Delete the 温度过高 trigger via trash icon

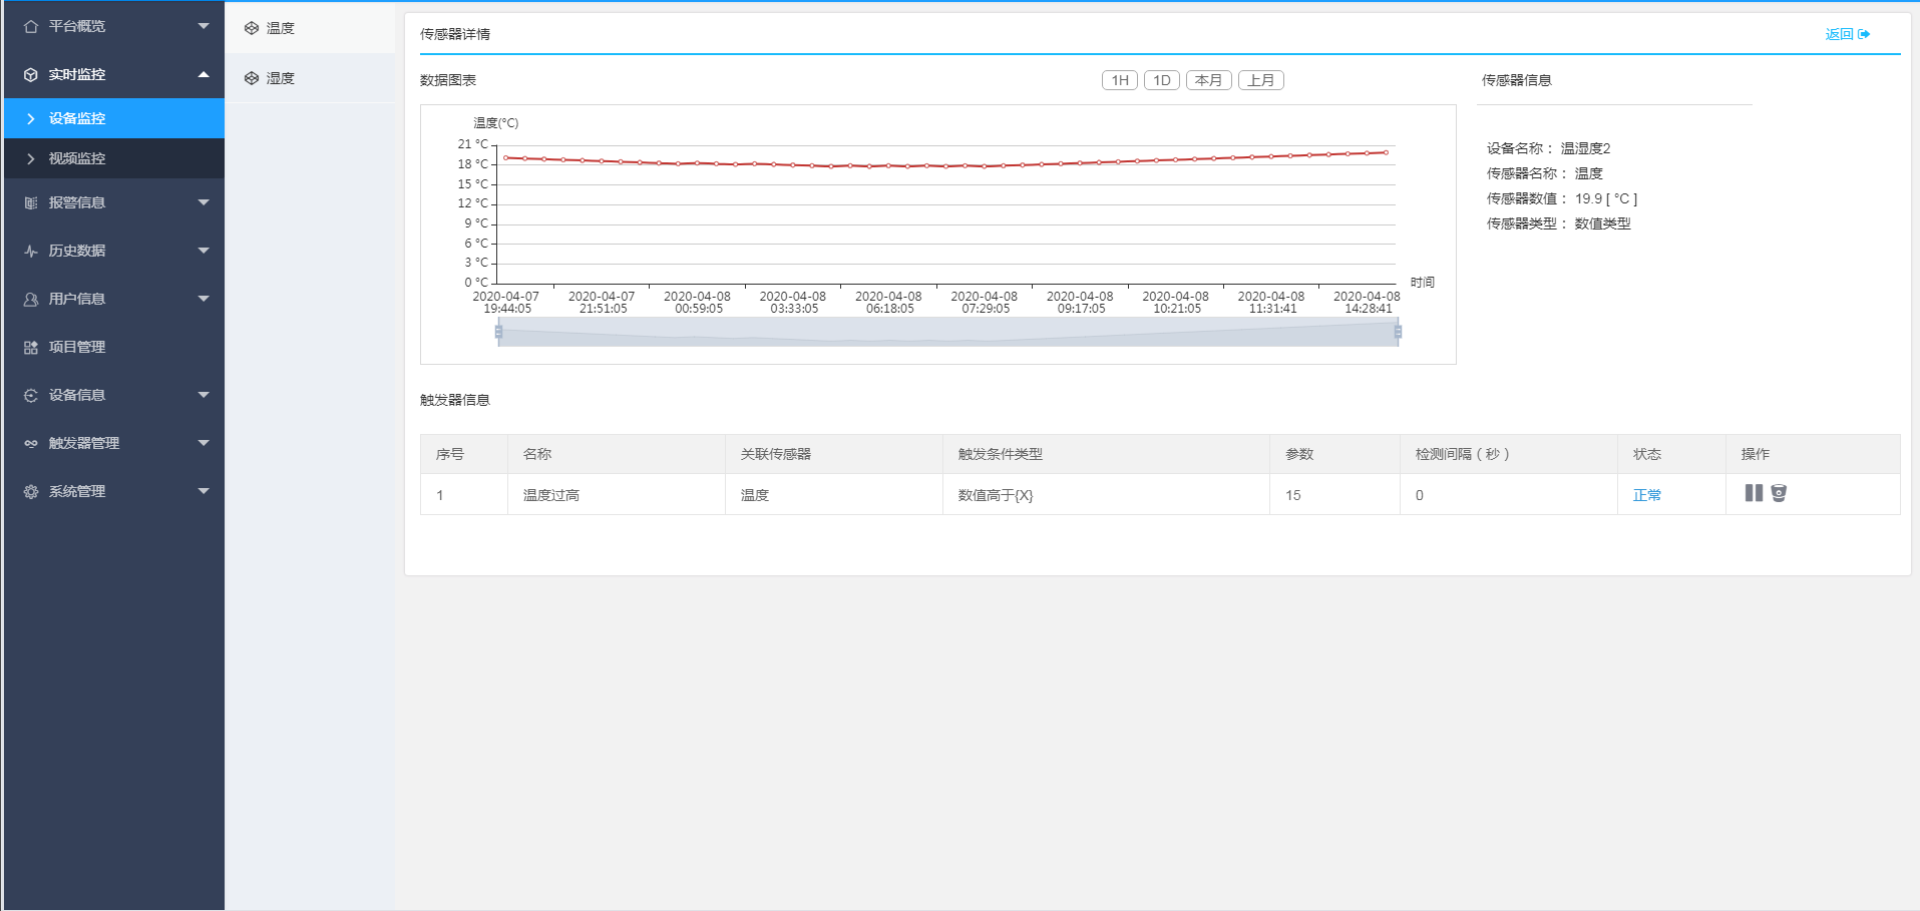click(x=1779, y=493)
